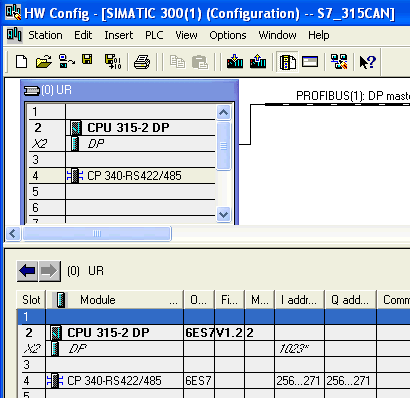Click the (0) UR rack title bar
Viewport: 410px width, 398px height.
coord(129,90)
